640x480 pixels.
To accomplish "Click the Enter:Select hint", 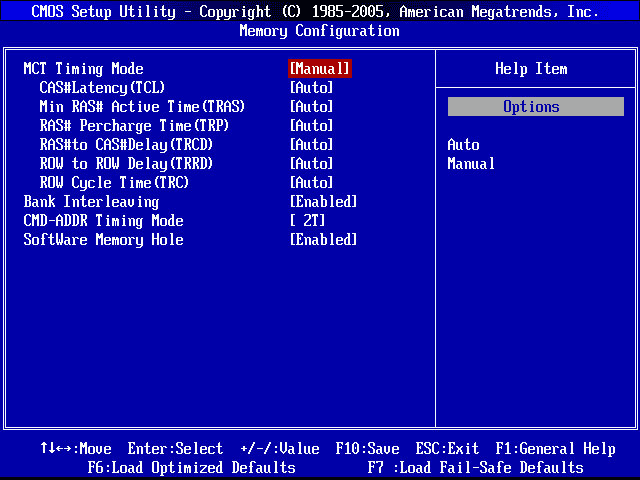I will point(176,449).
